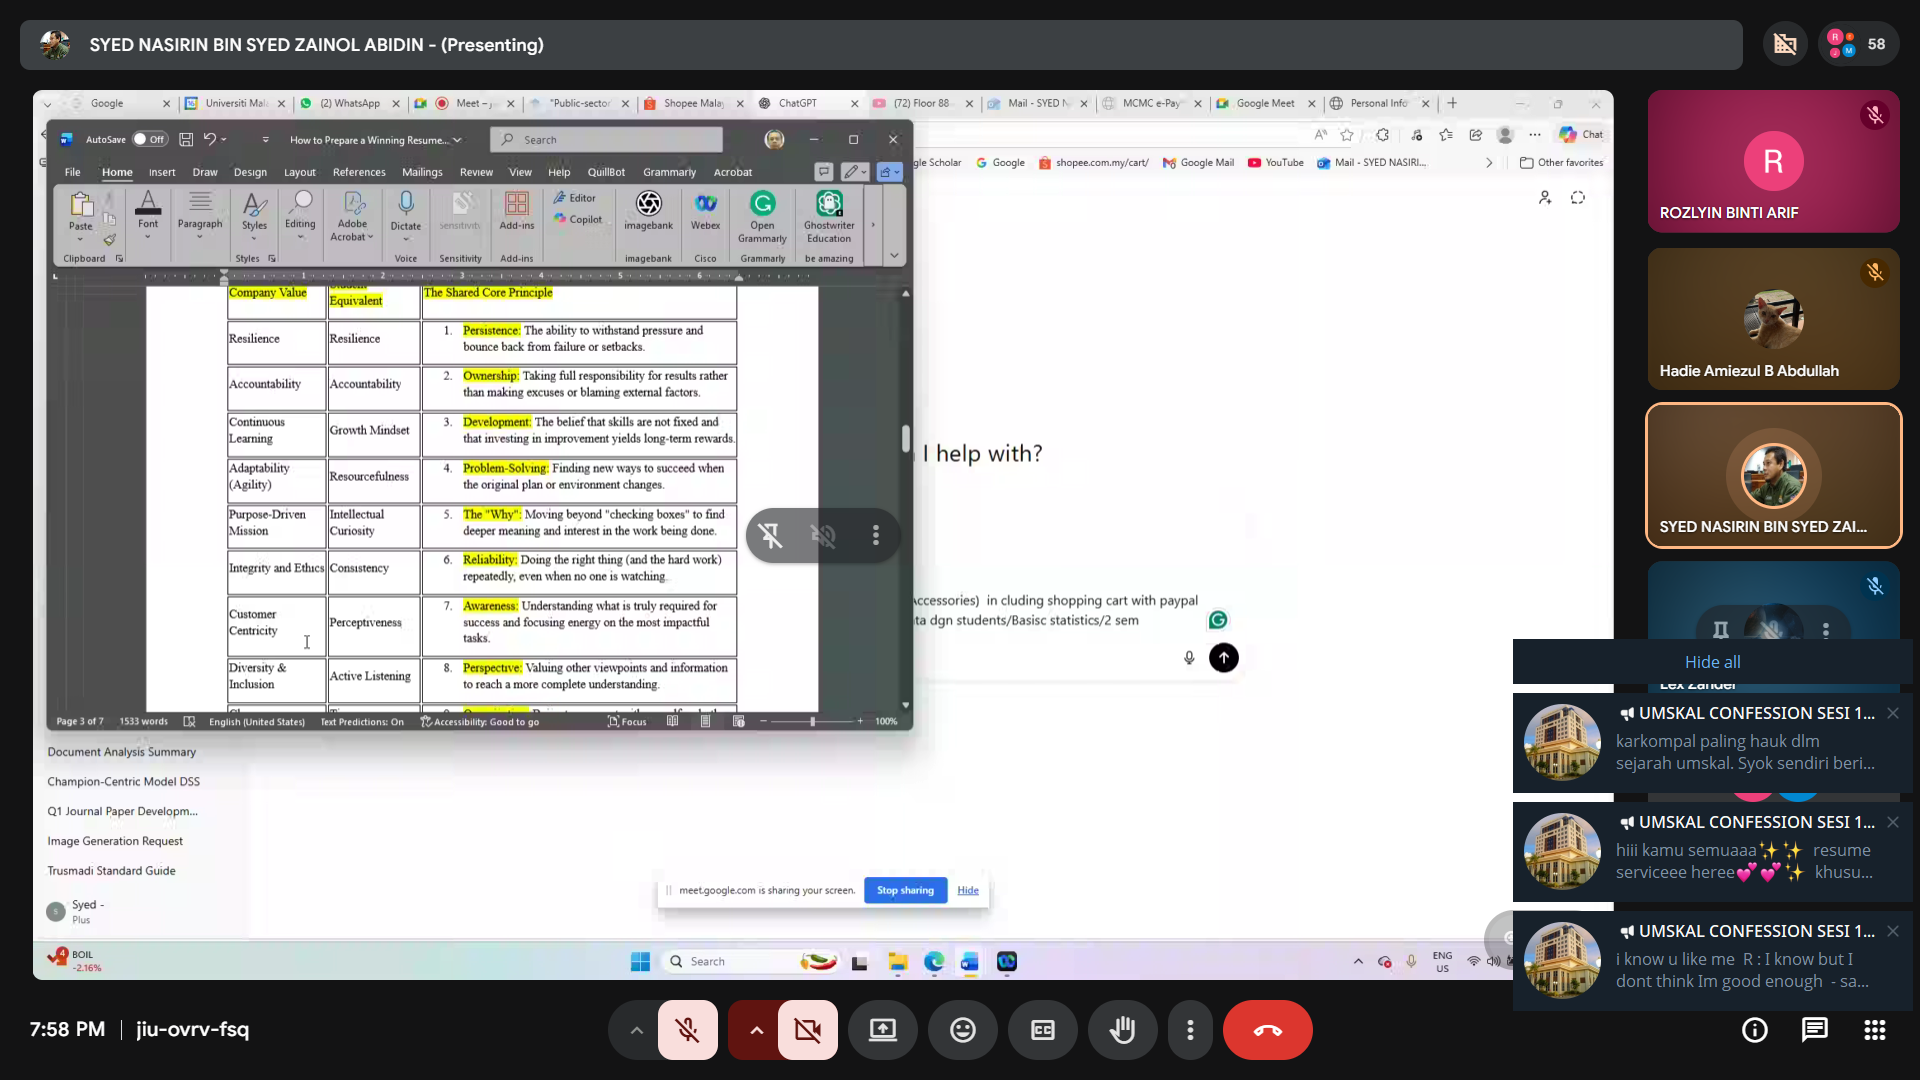Screen dimensions: 1920x1080
Task: Toggle Focus mode in Word status bar
Action: [x=627, y=722]
